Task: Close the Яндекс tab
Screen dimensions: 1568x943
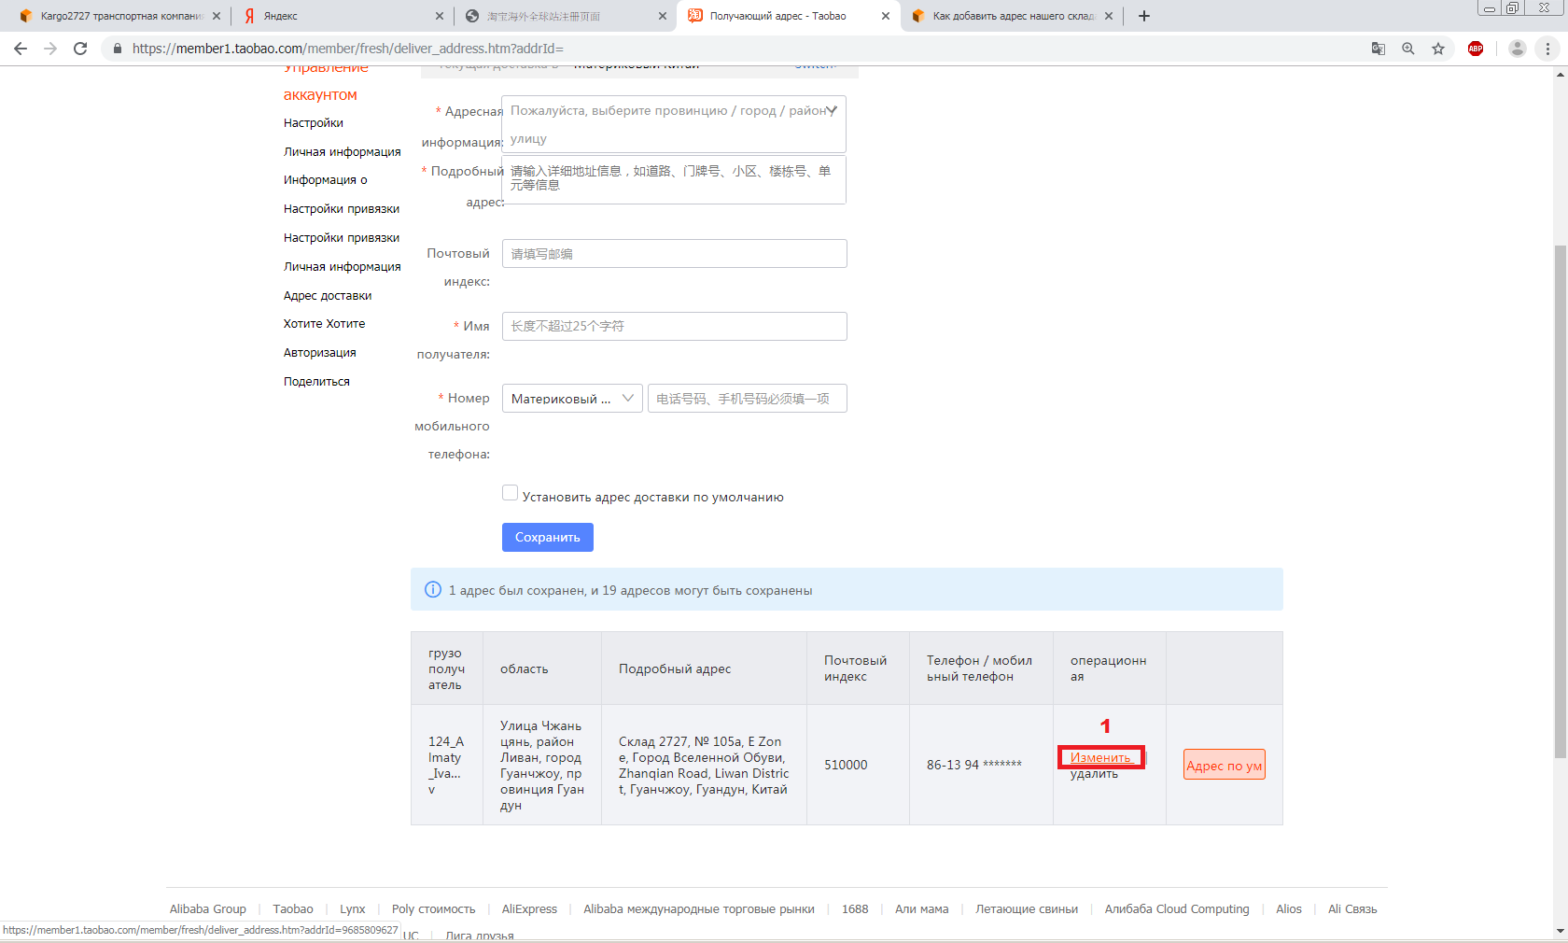Action: pos(439,16)
